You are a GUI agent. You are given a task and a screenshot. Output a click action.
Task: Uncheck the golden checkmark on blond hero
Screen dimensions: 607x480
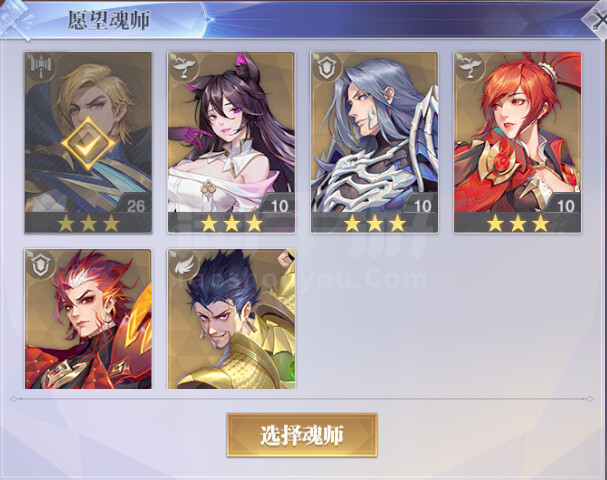[x=88, y=143]
